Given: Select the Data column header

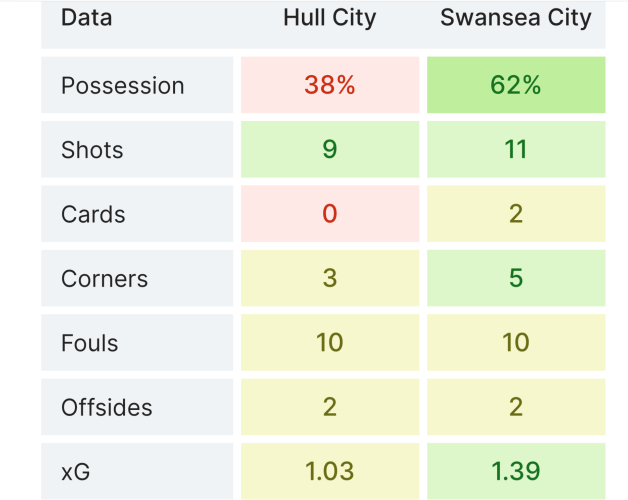Looking at the screenshot, I should (x=87, y=18).
